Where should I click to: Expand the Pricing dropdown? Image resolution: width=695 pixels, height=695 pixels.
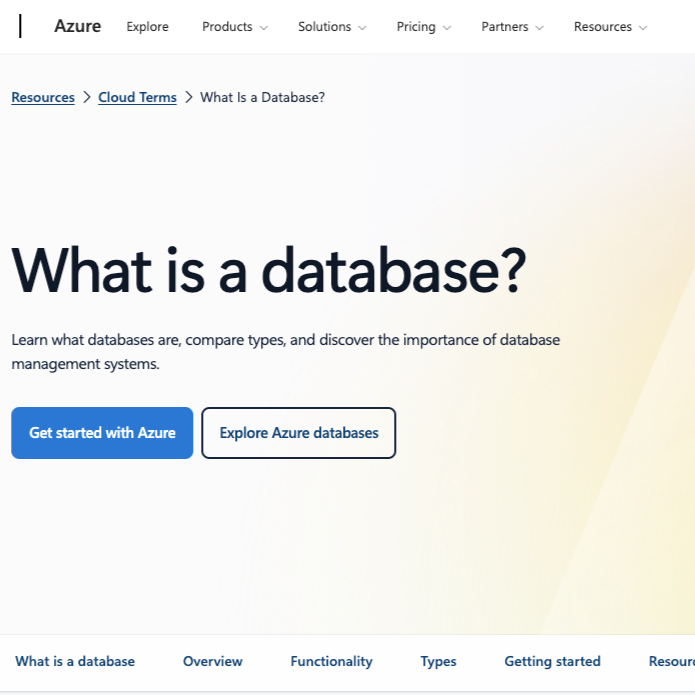(x=424, y=27)
